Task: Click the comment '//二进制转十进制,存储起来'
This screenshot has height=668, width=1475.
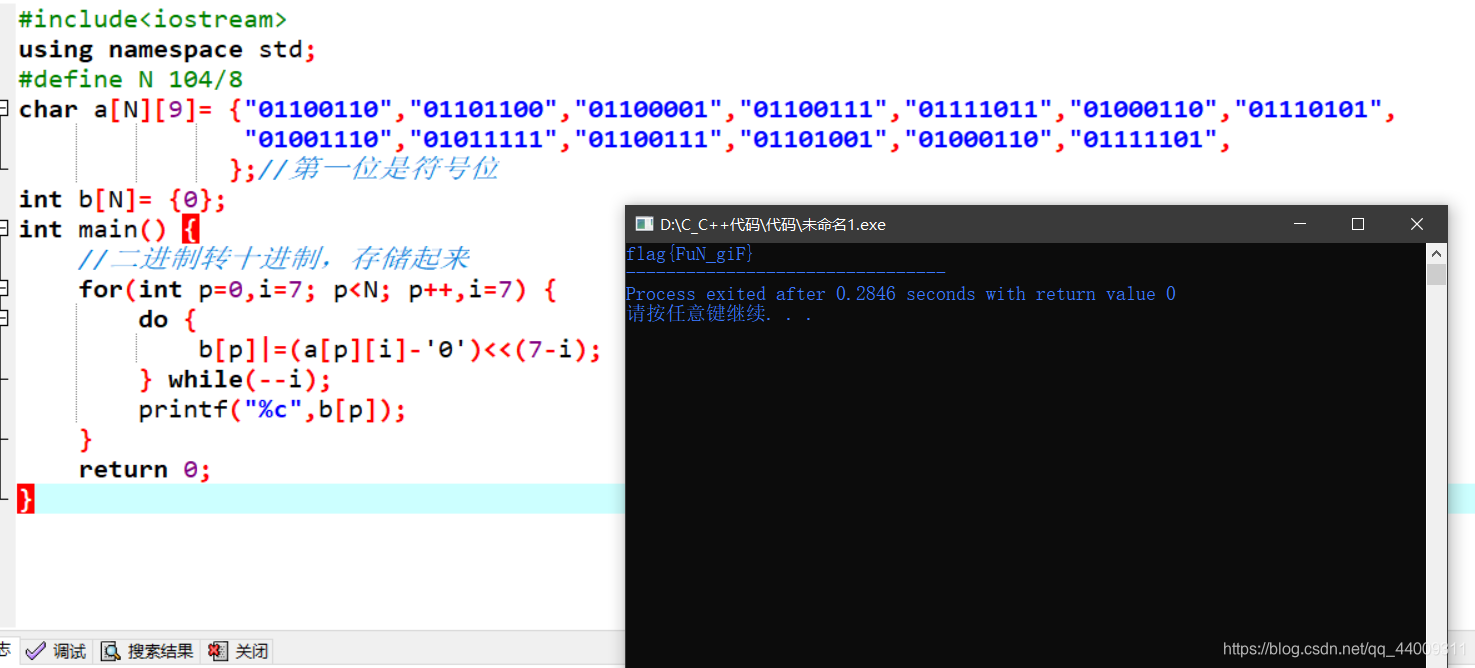Action: click(x=274, y=259)
